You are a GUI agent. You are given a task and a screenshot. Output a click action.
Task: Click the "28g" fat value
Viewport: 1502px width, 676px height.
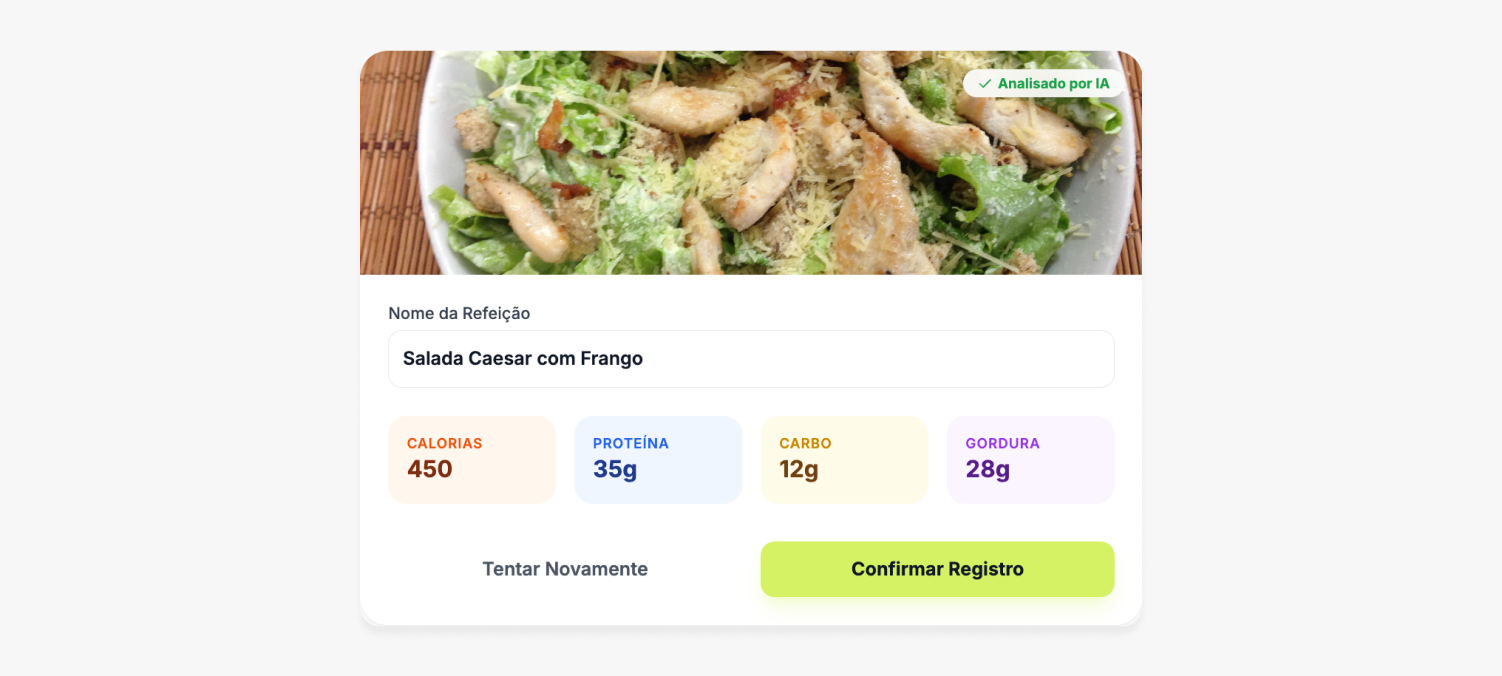click(986, 469)
